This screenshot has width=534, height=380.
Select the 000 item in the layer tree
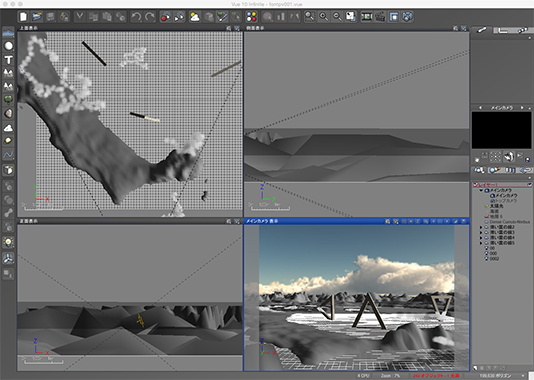point(493,254)
